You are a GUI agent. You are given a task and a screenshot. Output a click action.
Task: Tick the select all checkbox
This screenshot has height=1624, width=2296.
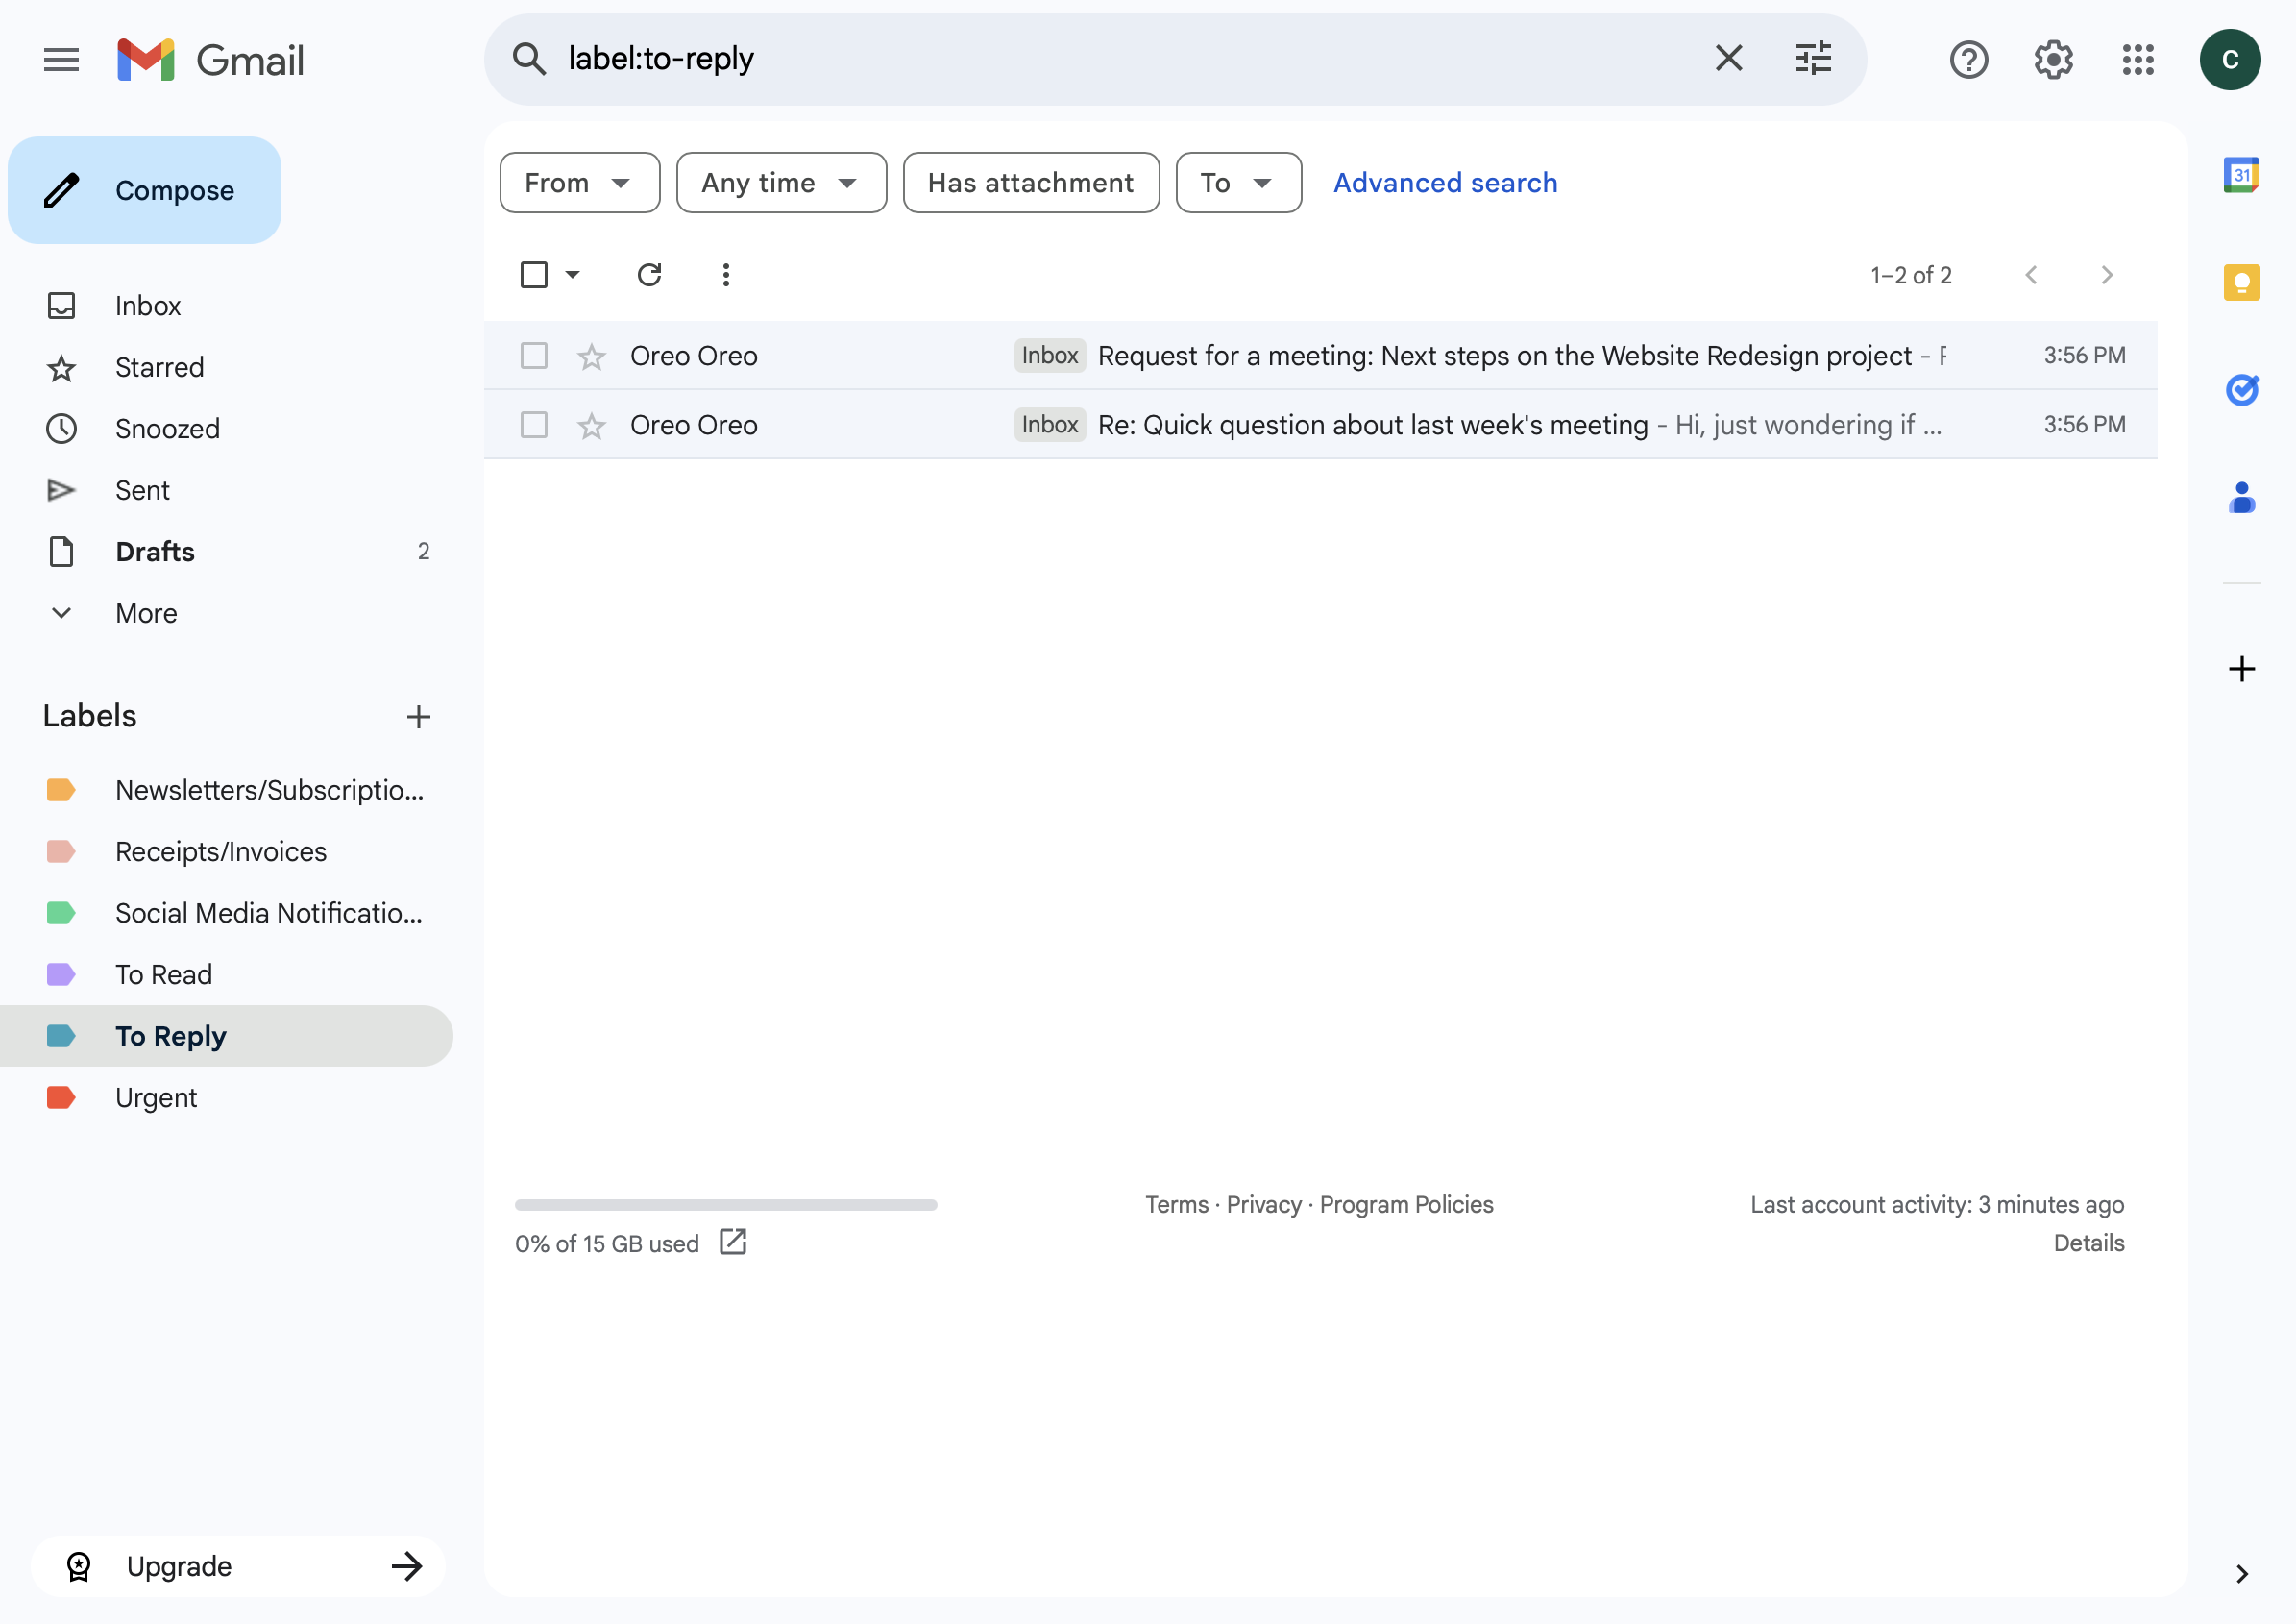(534, 275)
